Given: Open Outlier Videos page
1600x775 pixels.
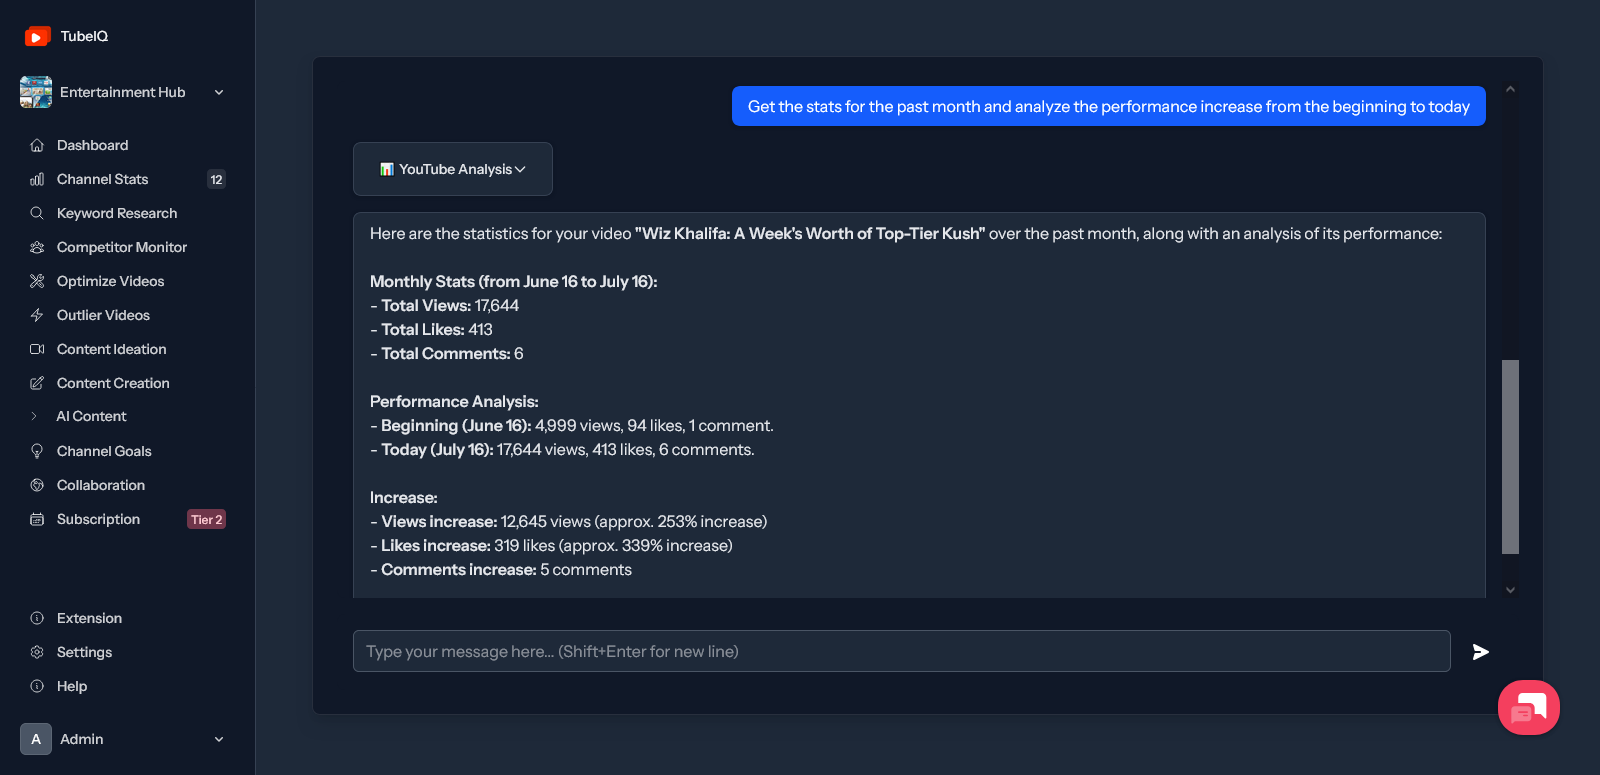Looking at the screenshot, I should (x=103, y=315).
